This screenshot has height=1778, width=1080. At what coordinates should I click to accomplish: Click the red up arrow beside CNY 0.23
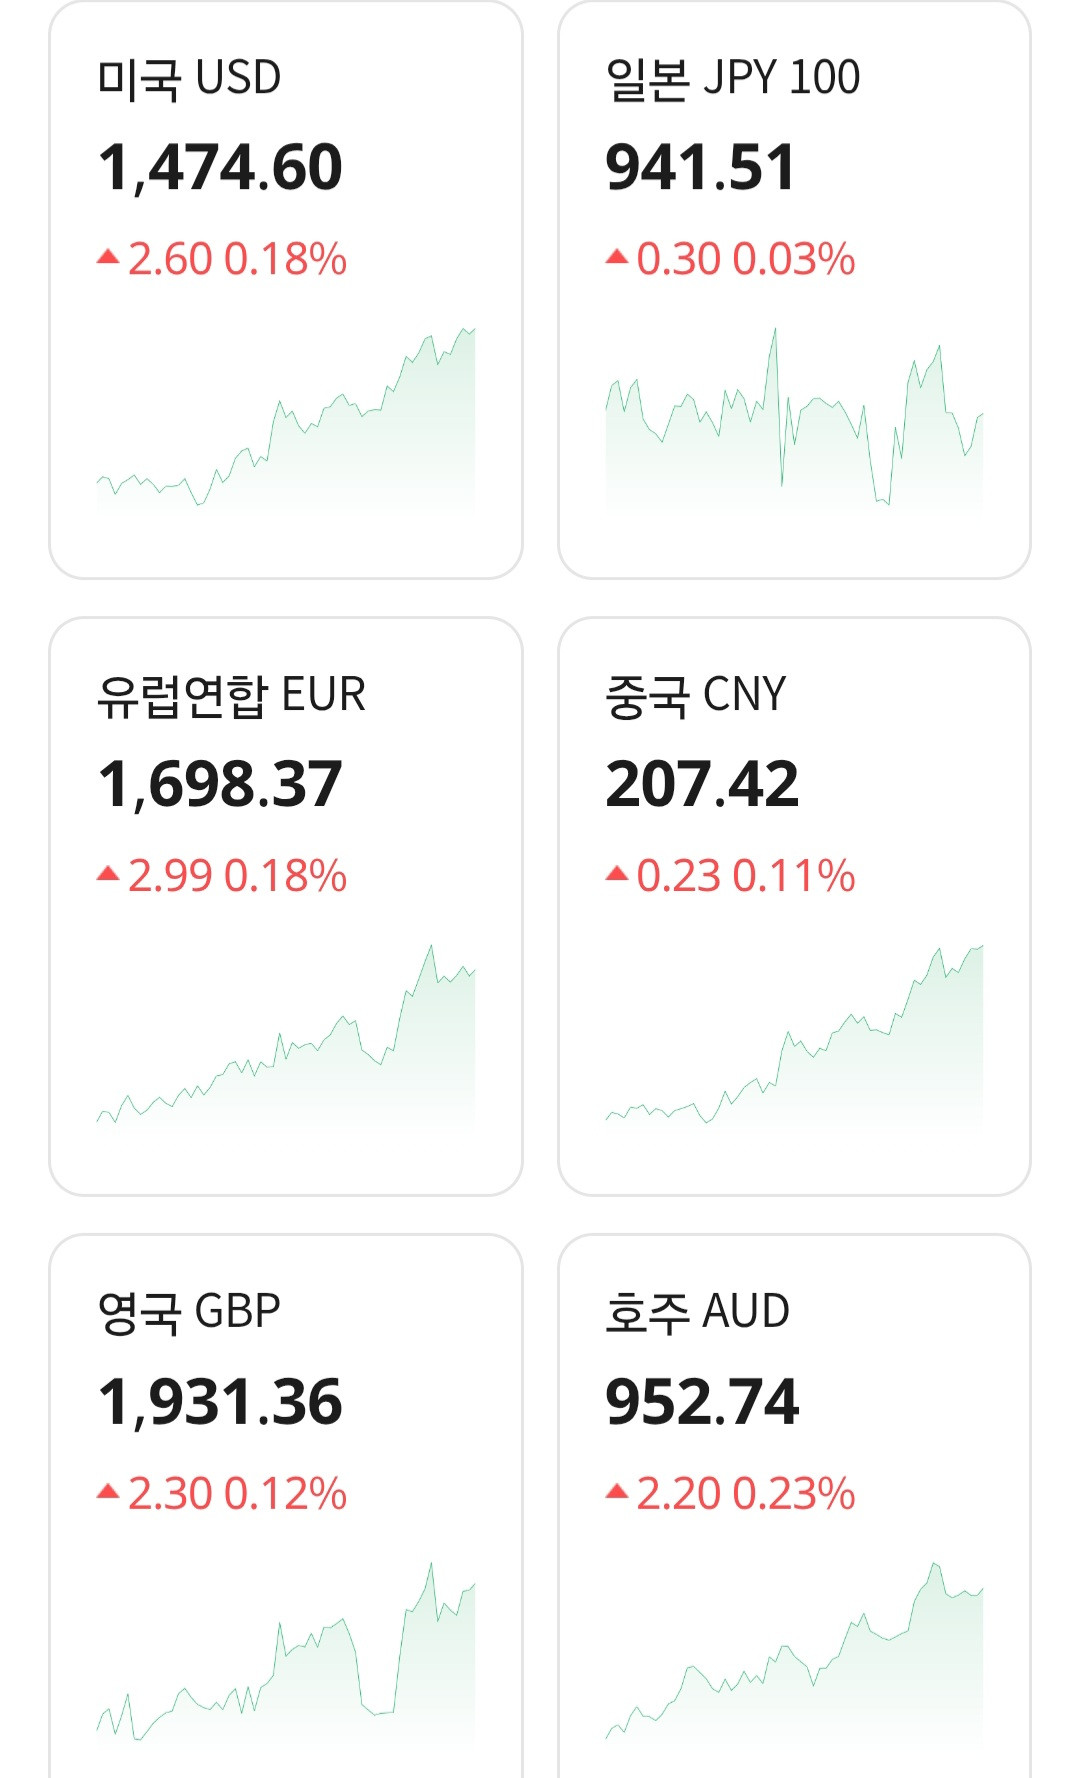(x=617, y=875)
